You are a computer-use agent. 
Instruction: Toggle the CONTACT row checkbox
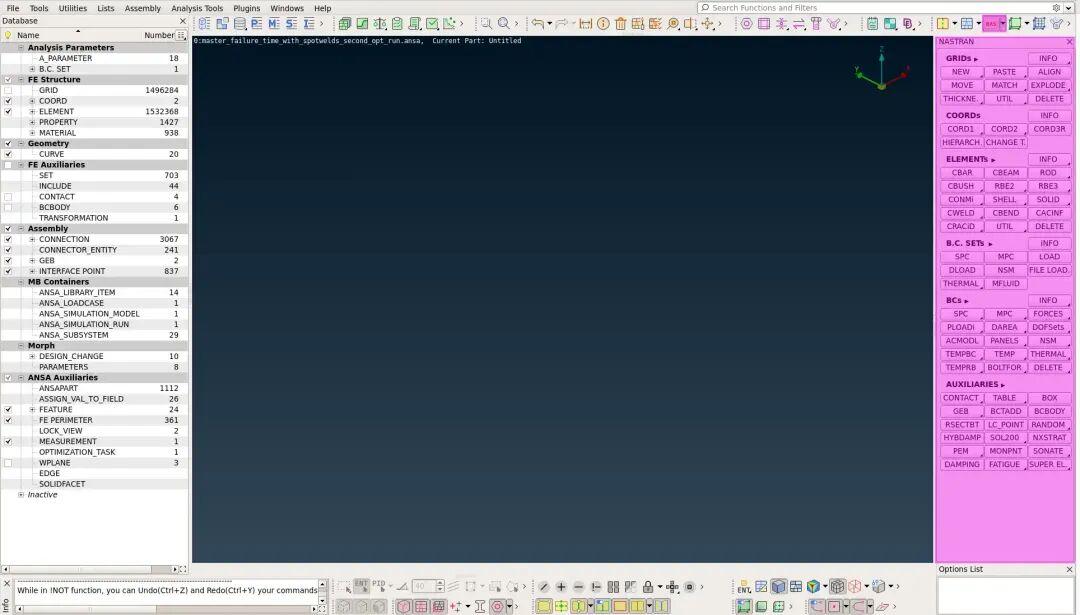(8, 197)
